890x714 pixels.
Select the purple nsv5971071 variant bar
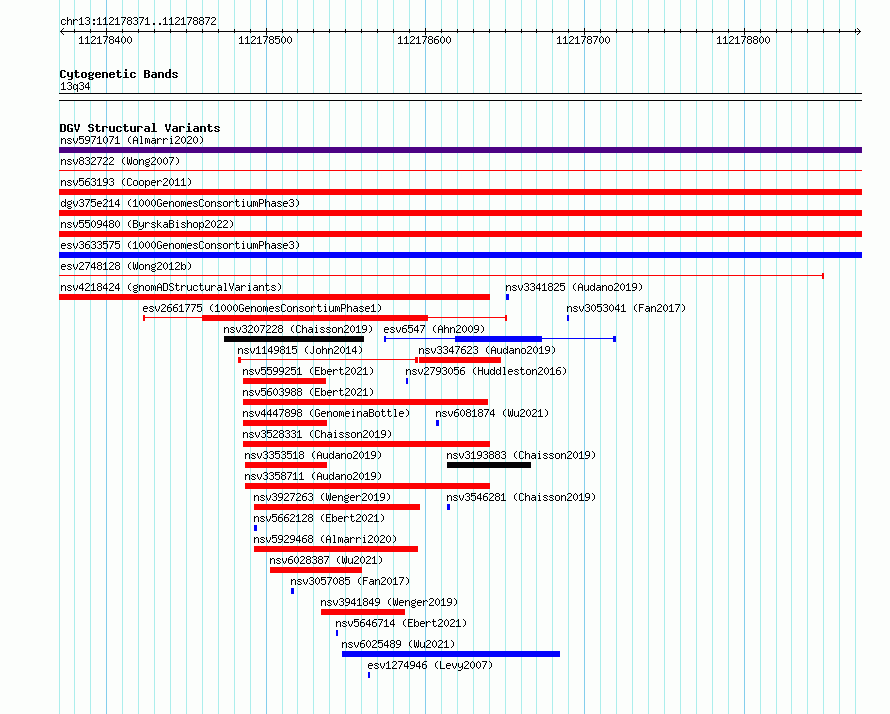[460, 150]
